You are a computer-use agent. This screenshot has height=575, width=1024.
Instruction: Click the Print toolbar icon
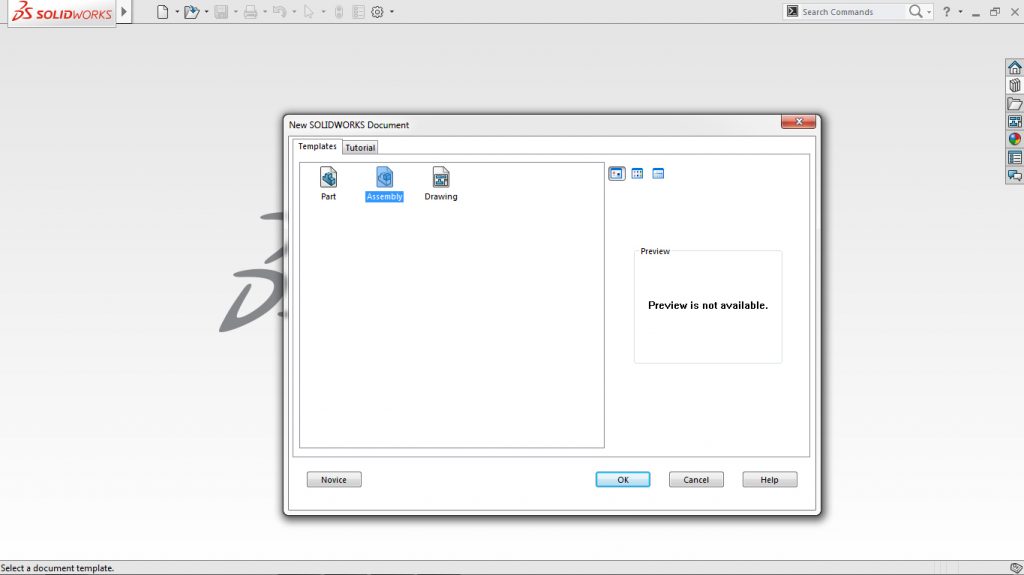250,12
